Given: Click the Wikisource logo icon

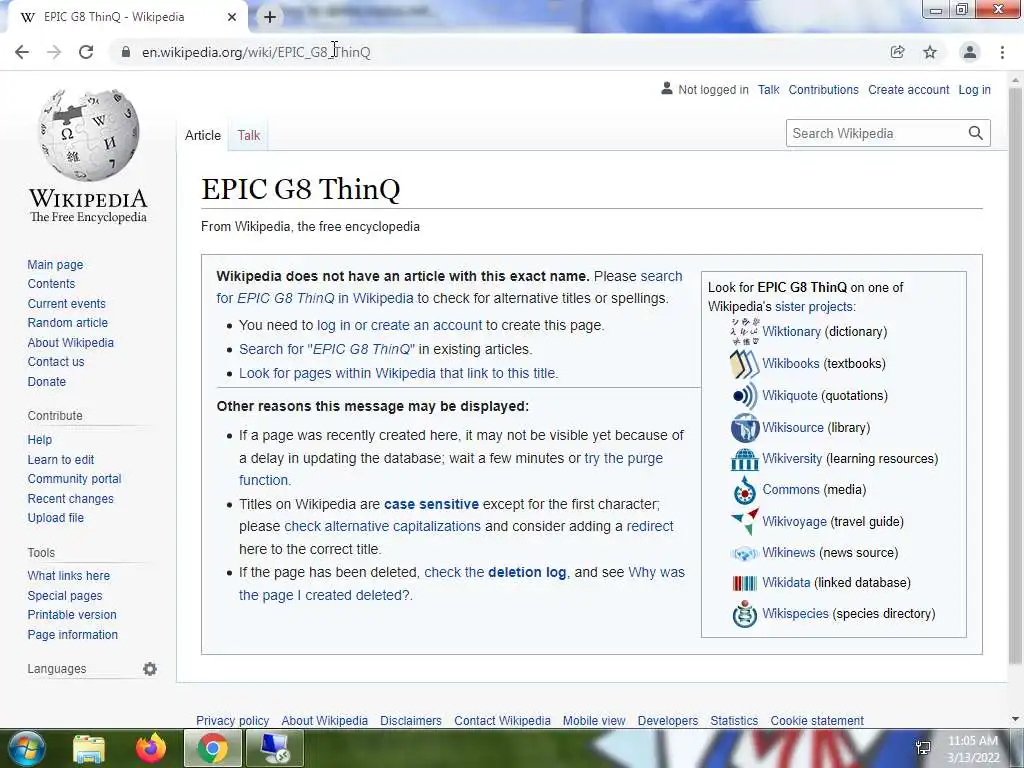Looking at the screenshot, I should (x=744, y=428).
